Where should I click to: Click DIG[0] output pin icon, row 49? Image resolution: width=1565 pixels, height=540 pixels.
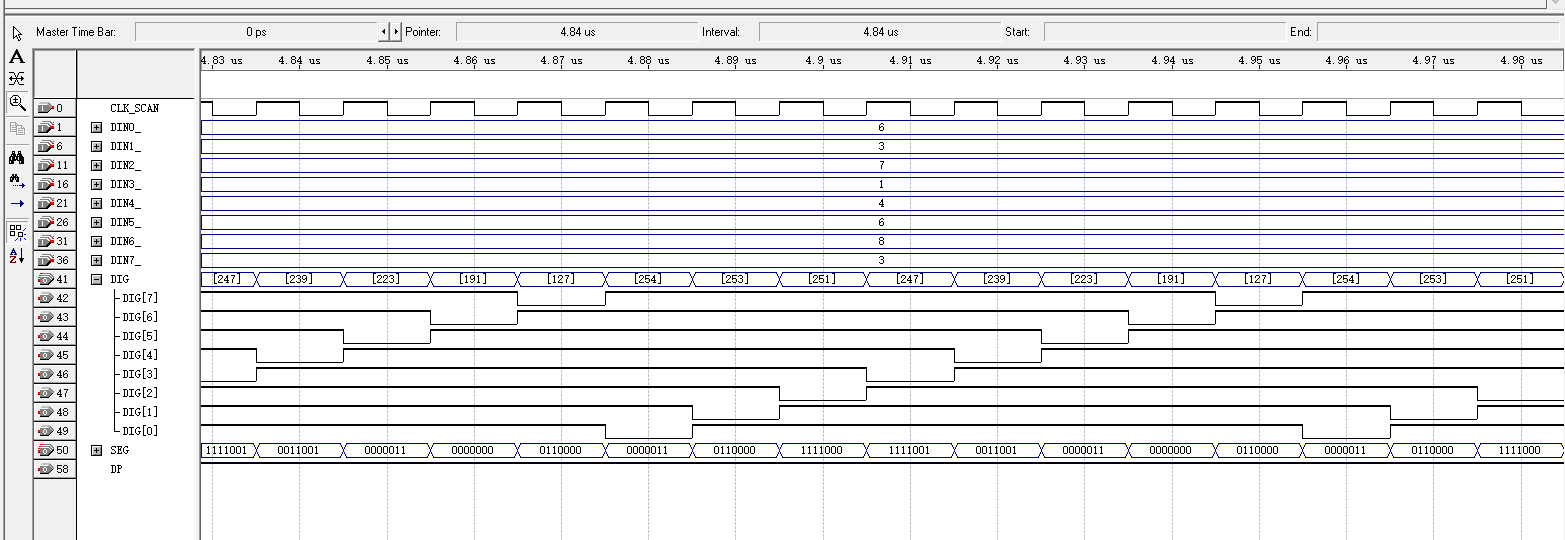pos(45,431)
